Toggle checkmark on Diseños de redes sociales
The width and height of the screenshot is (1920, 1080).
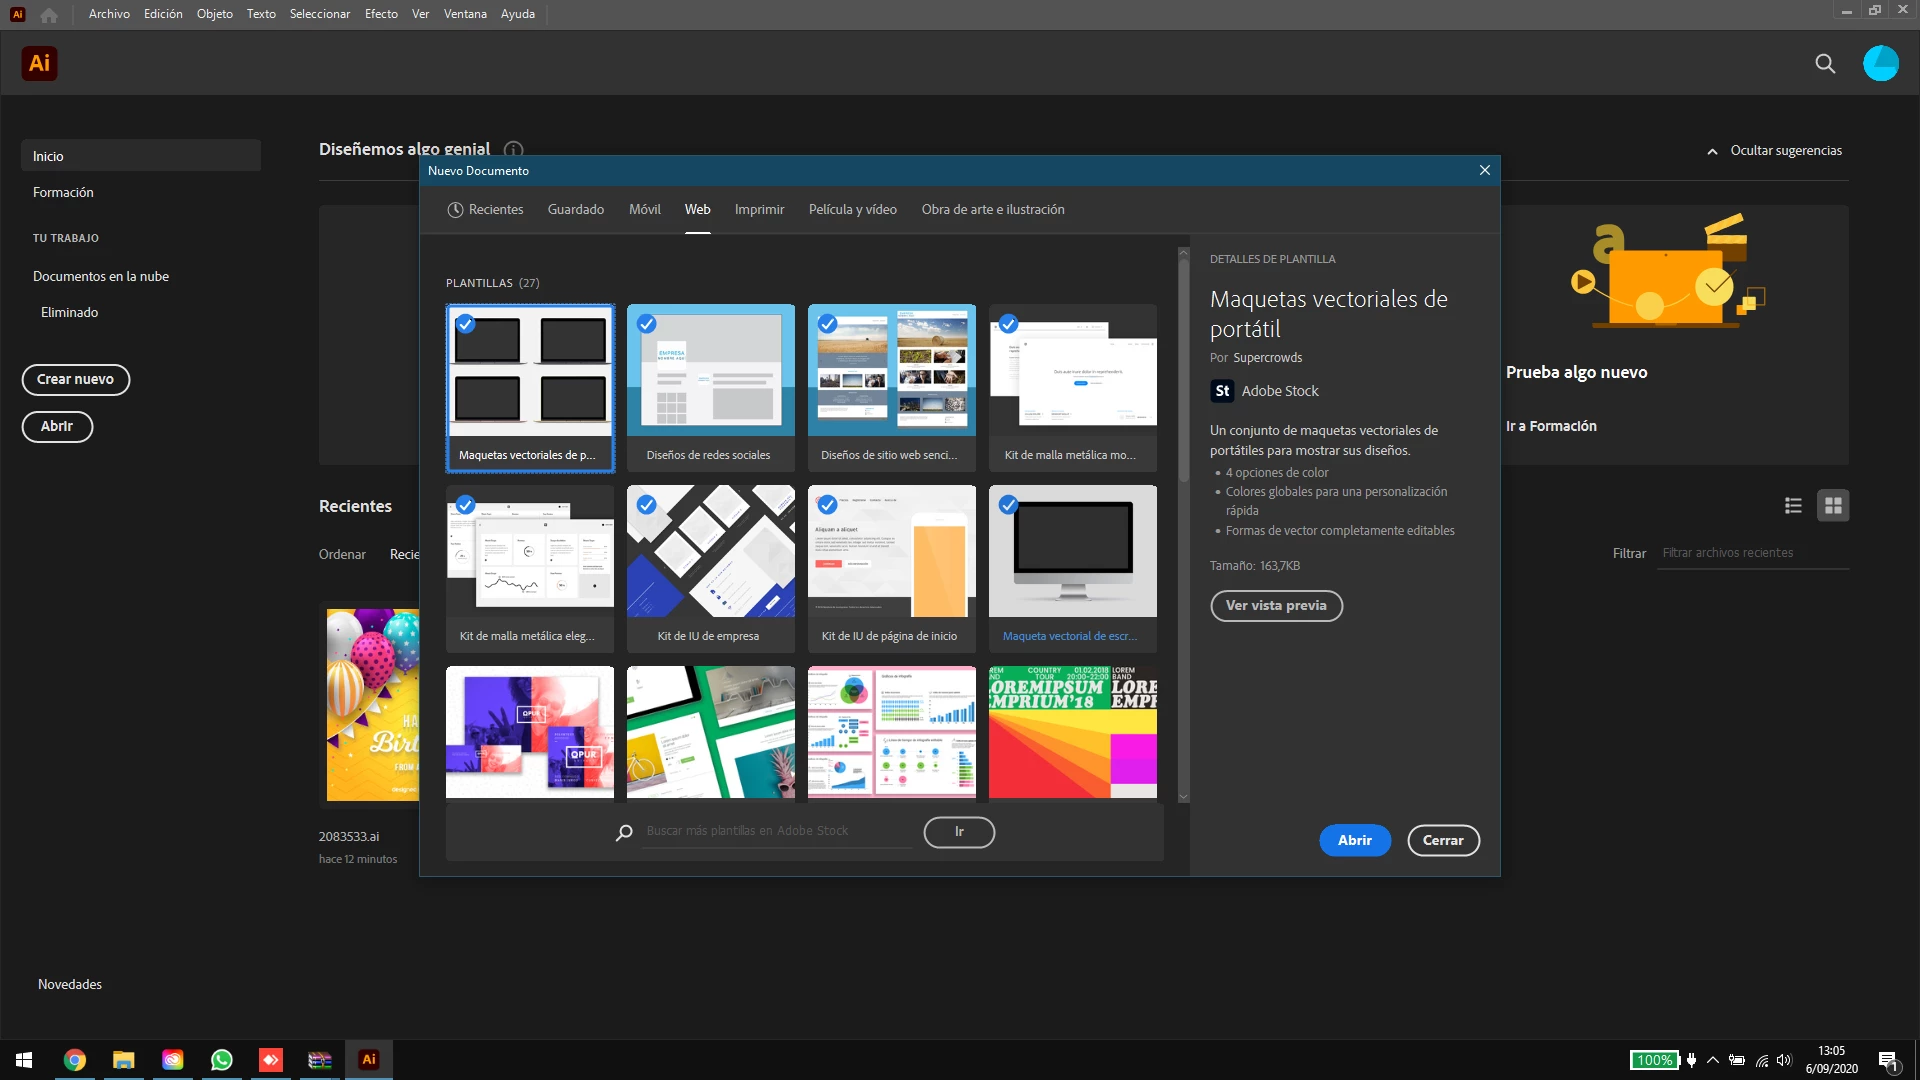coord(647,324)
